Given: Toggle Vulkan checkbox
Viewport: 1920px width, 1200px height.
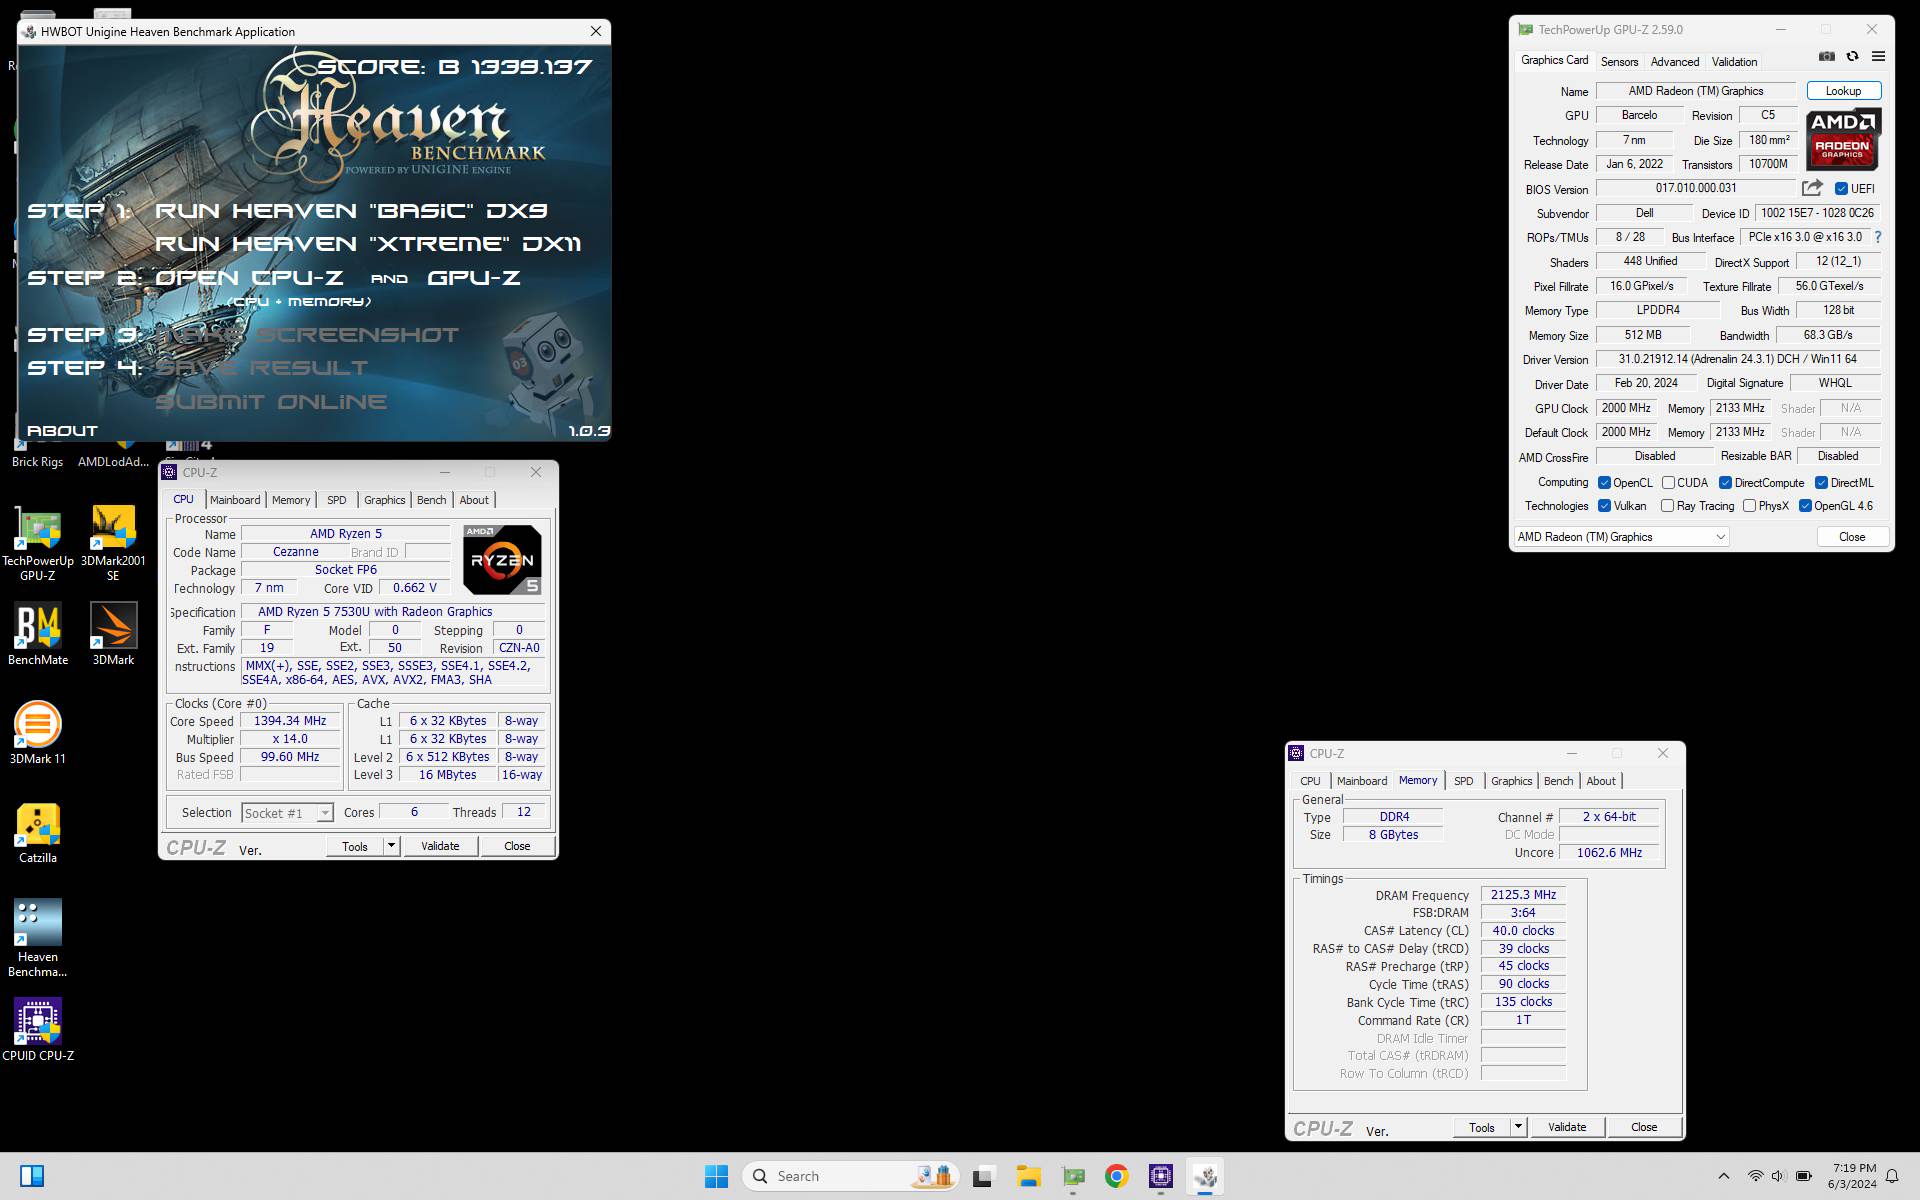Looking at the screenshot, I should point(1604,506).
